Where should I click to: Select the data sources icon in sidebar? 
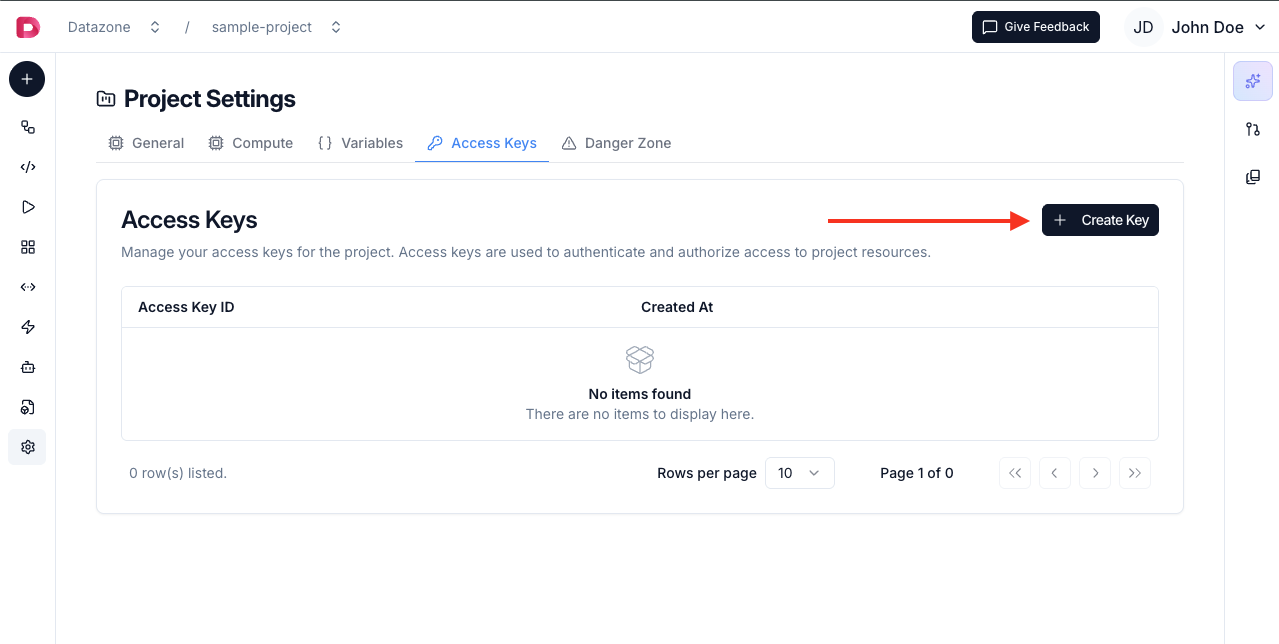[x=27, y=407]
